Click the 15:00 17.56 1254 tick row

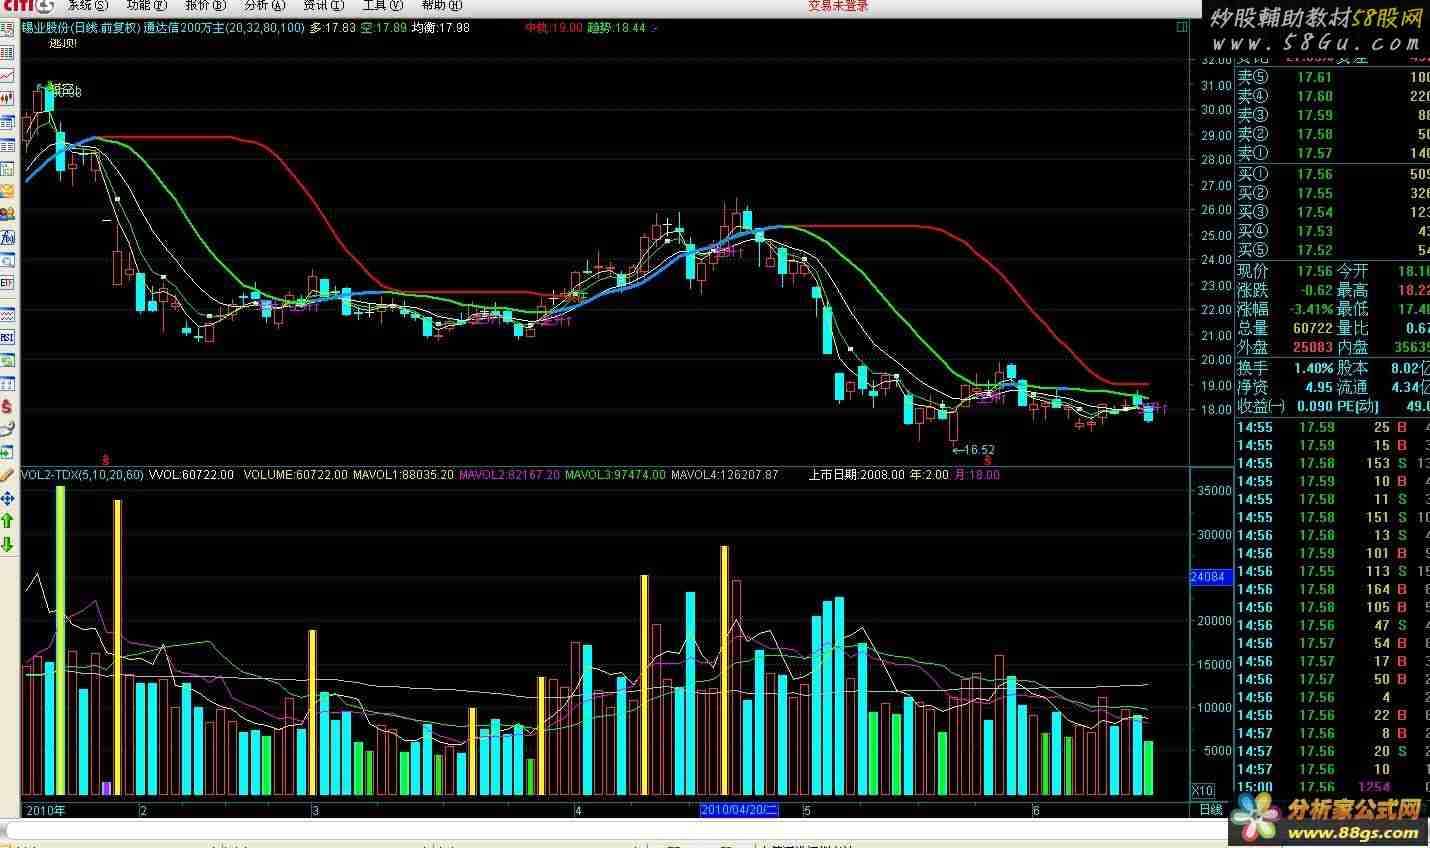click(x=1333, y=788)
